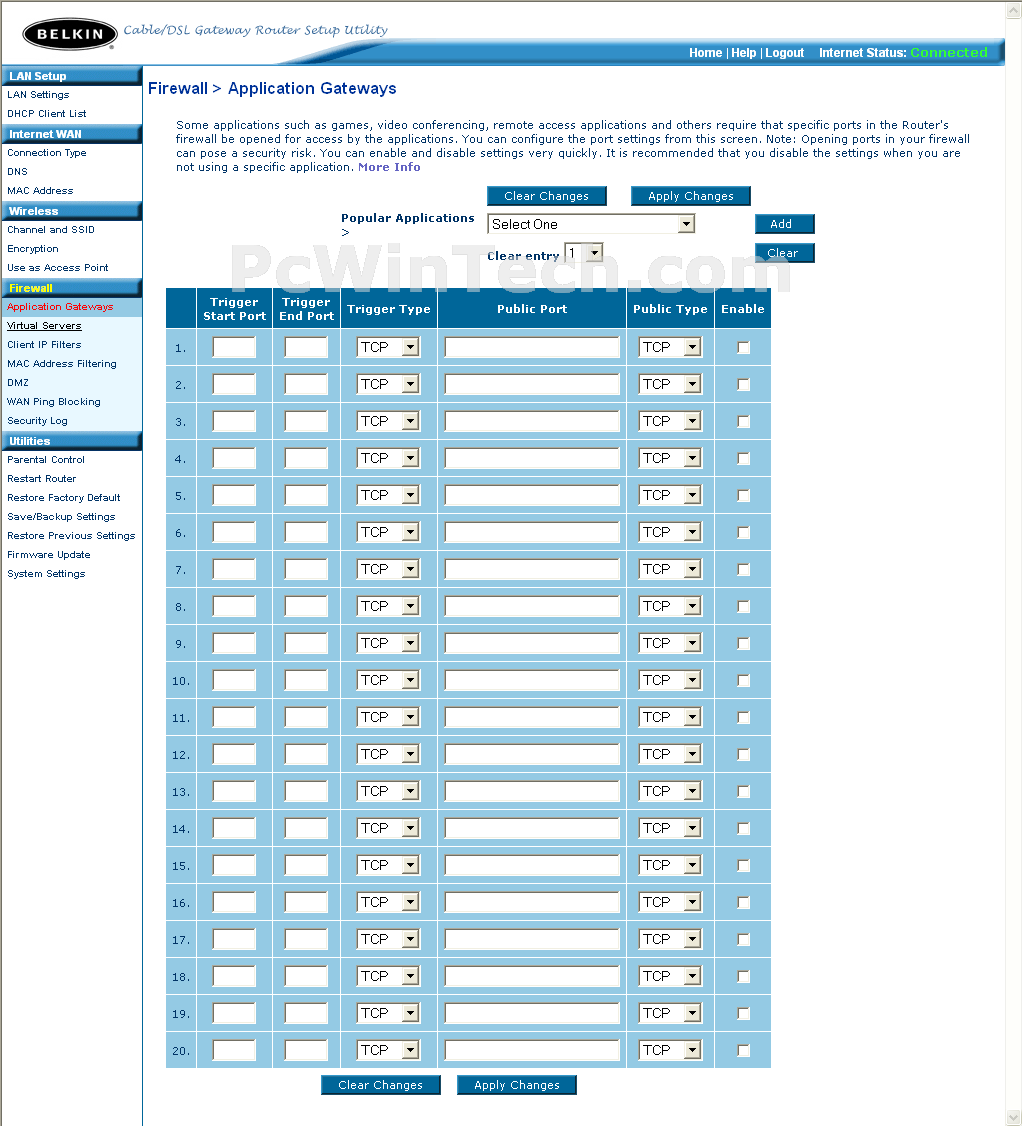The width and height of the screenshot is (1022, 1126).
Task: Open System Settings page
Action: tap(46, 574)
